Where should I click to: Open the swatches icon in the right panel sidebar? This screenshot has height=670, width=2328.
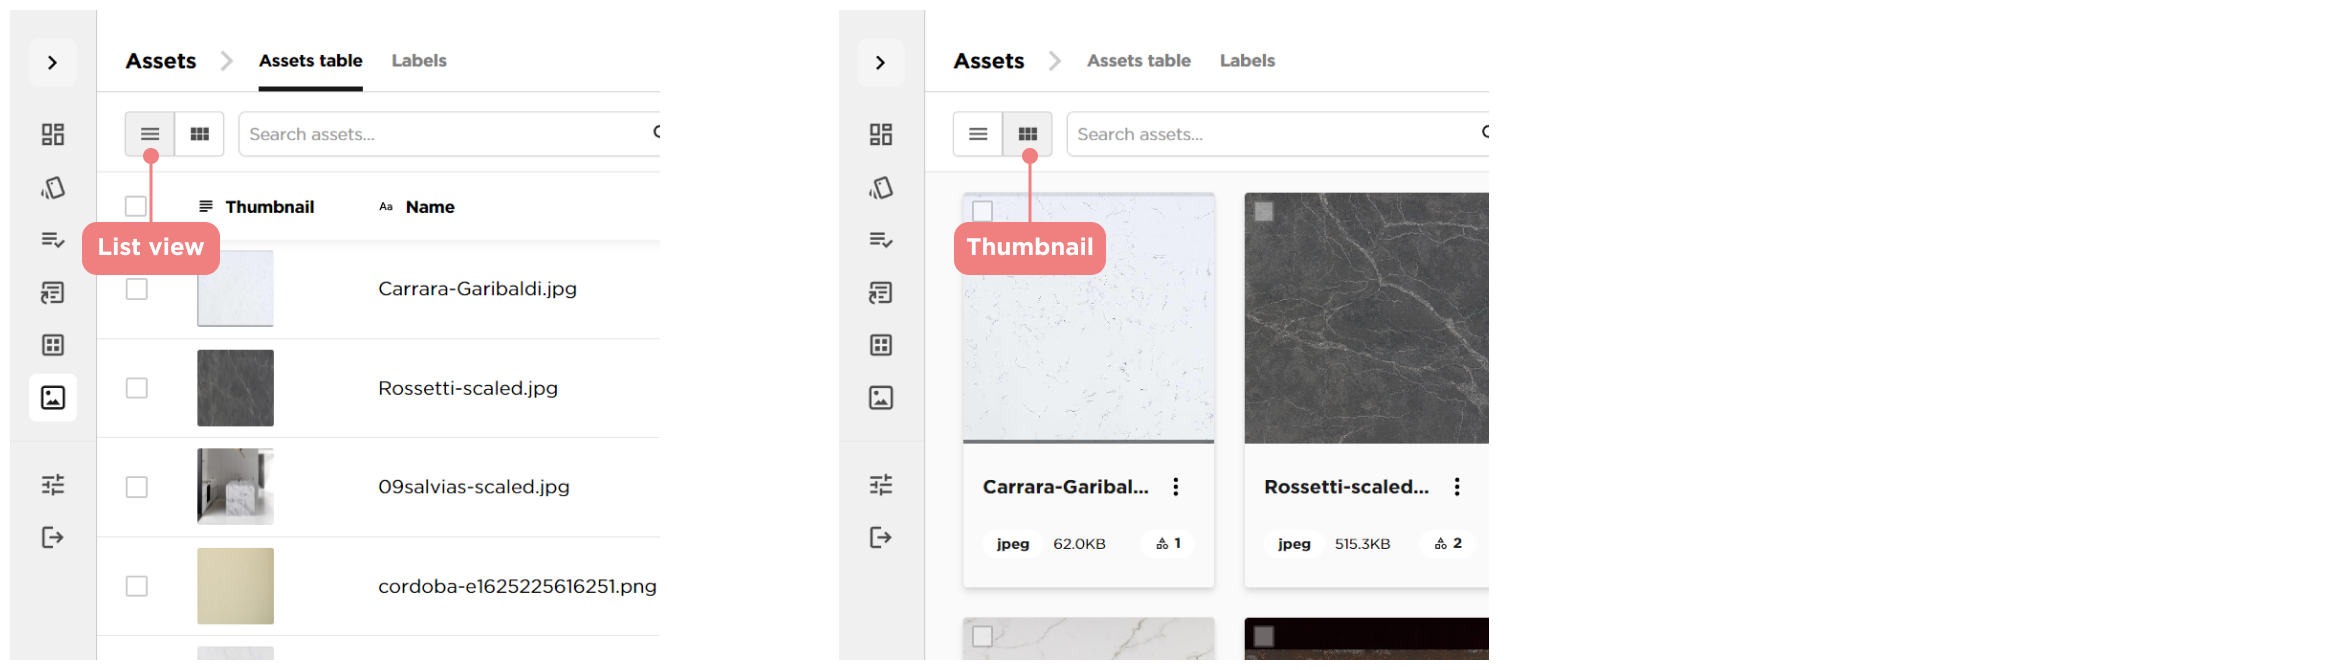tap(881, 188)
